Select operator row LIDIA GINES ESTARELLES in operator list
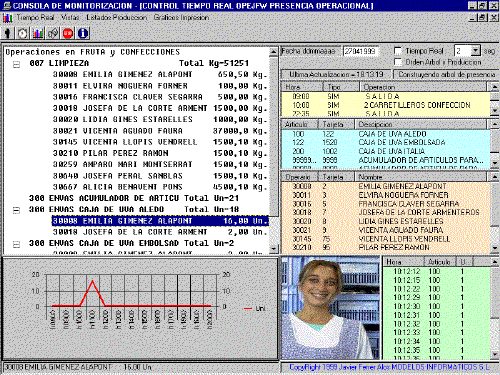This screenshot has height=375, width=500. pyautogui.click(x=386, y=221)
